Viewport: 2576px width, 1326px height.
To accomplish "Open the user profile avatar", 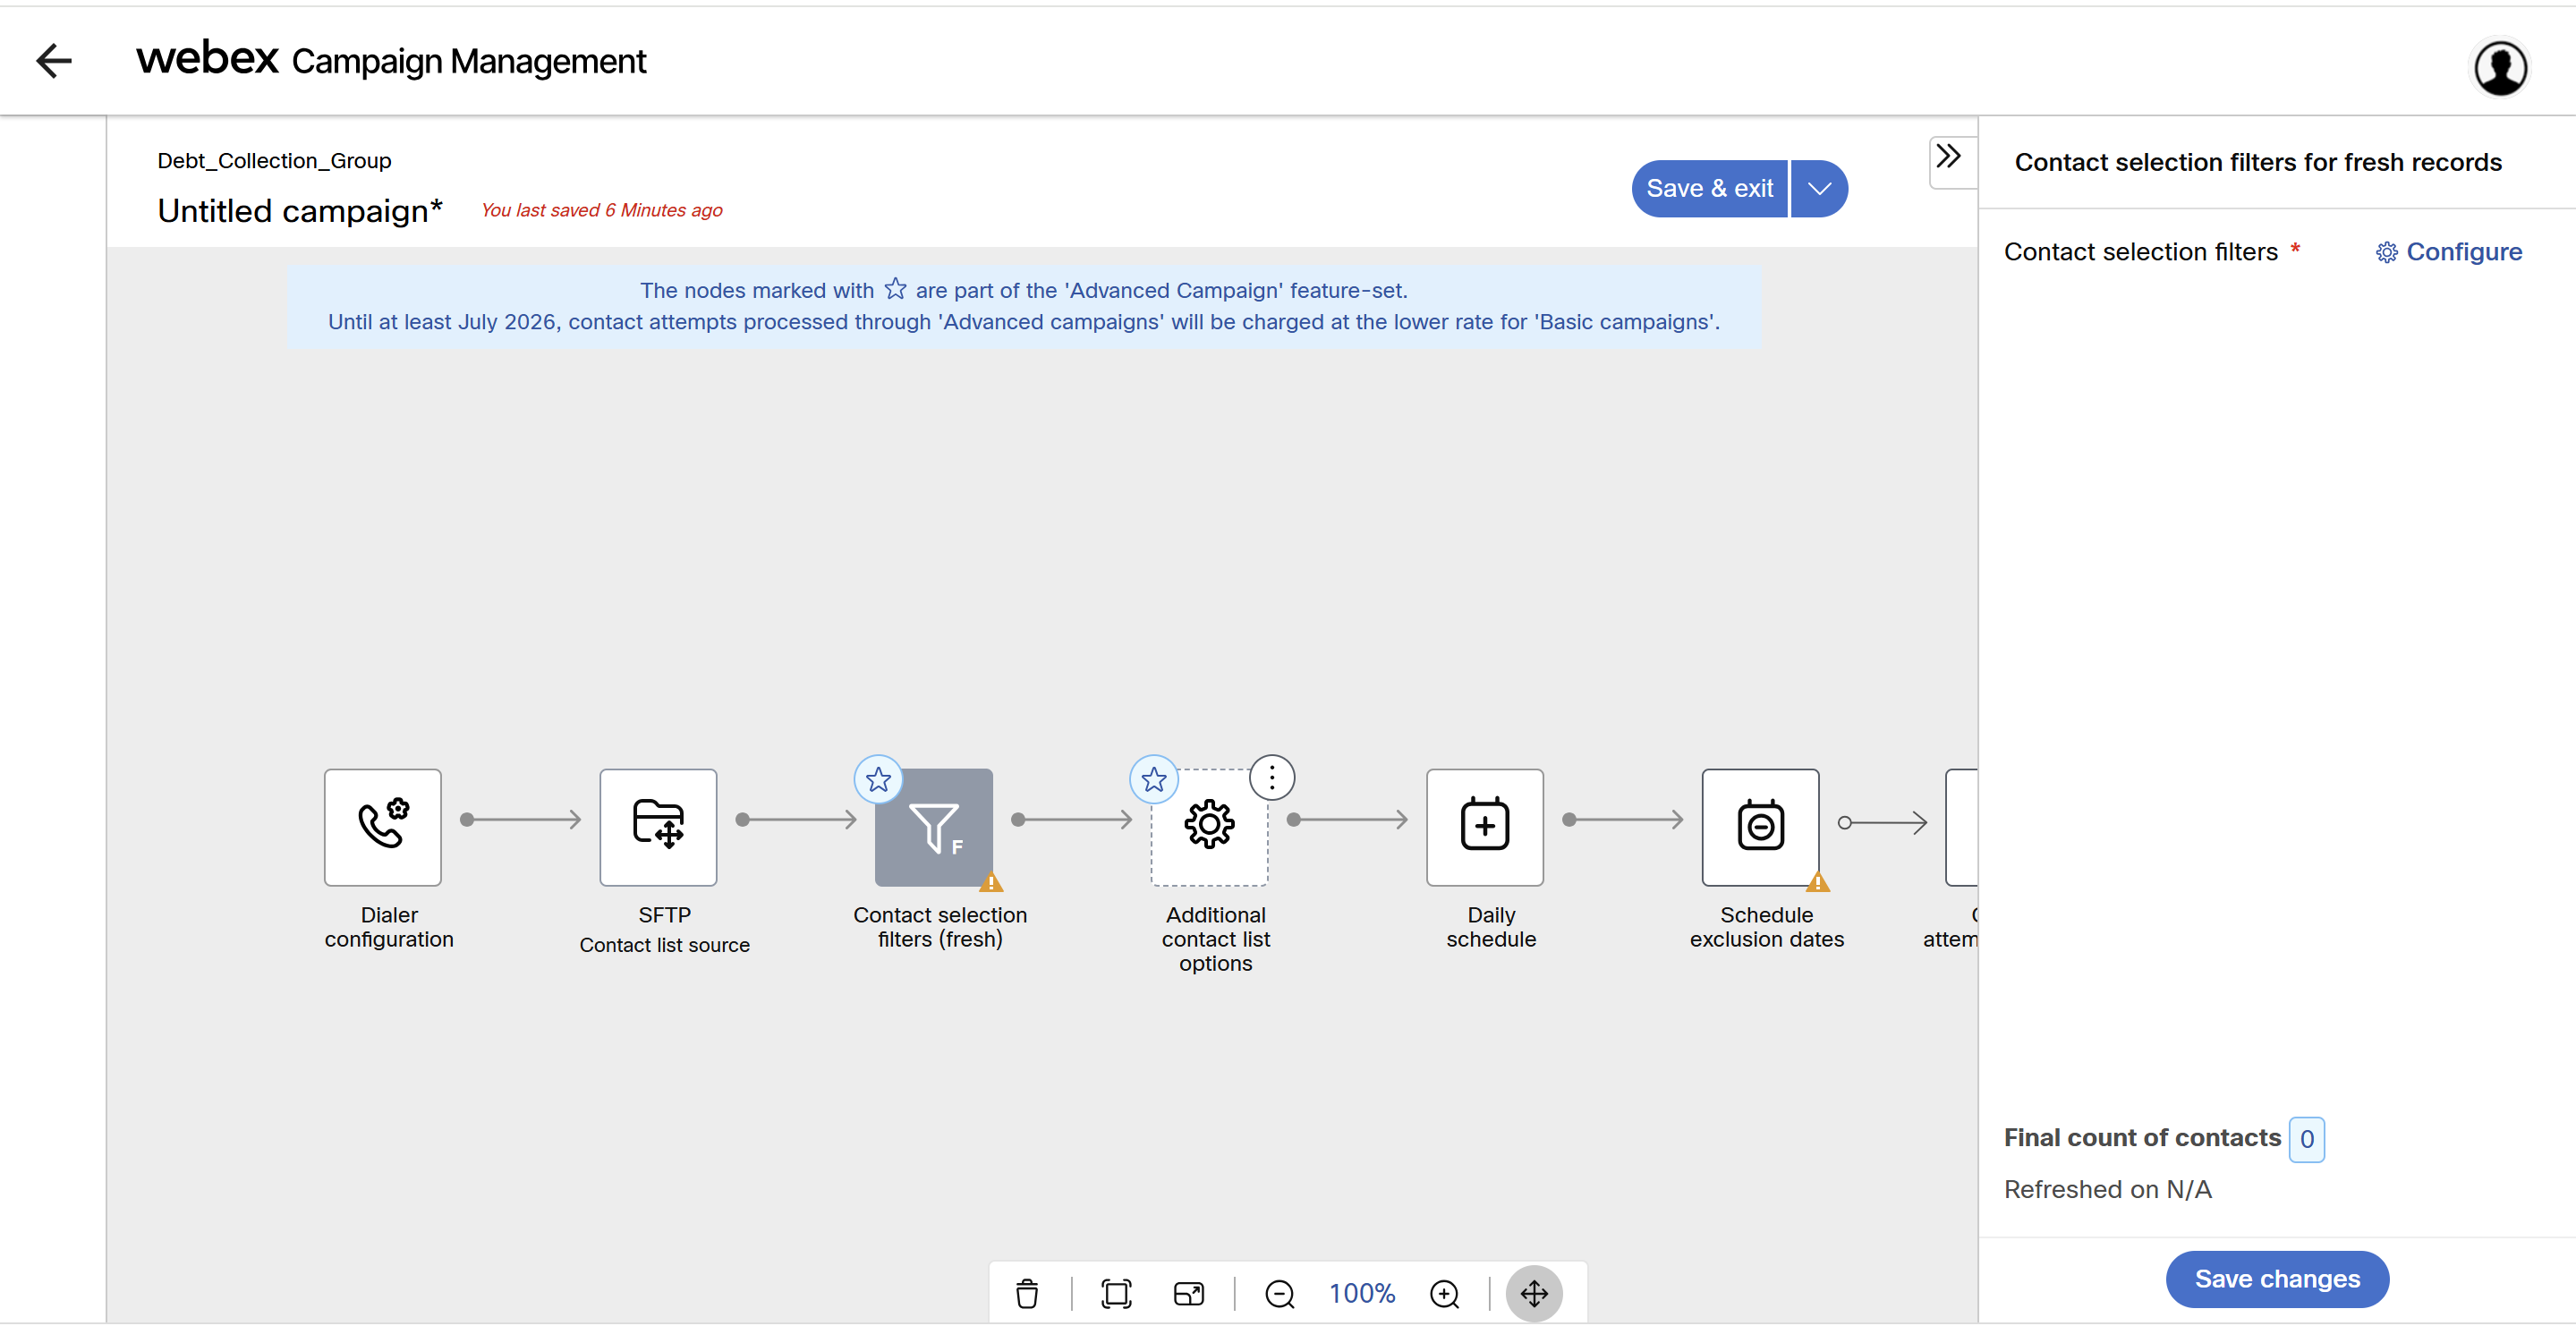I will point(2500,68).
